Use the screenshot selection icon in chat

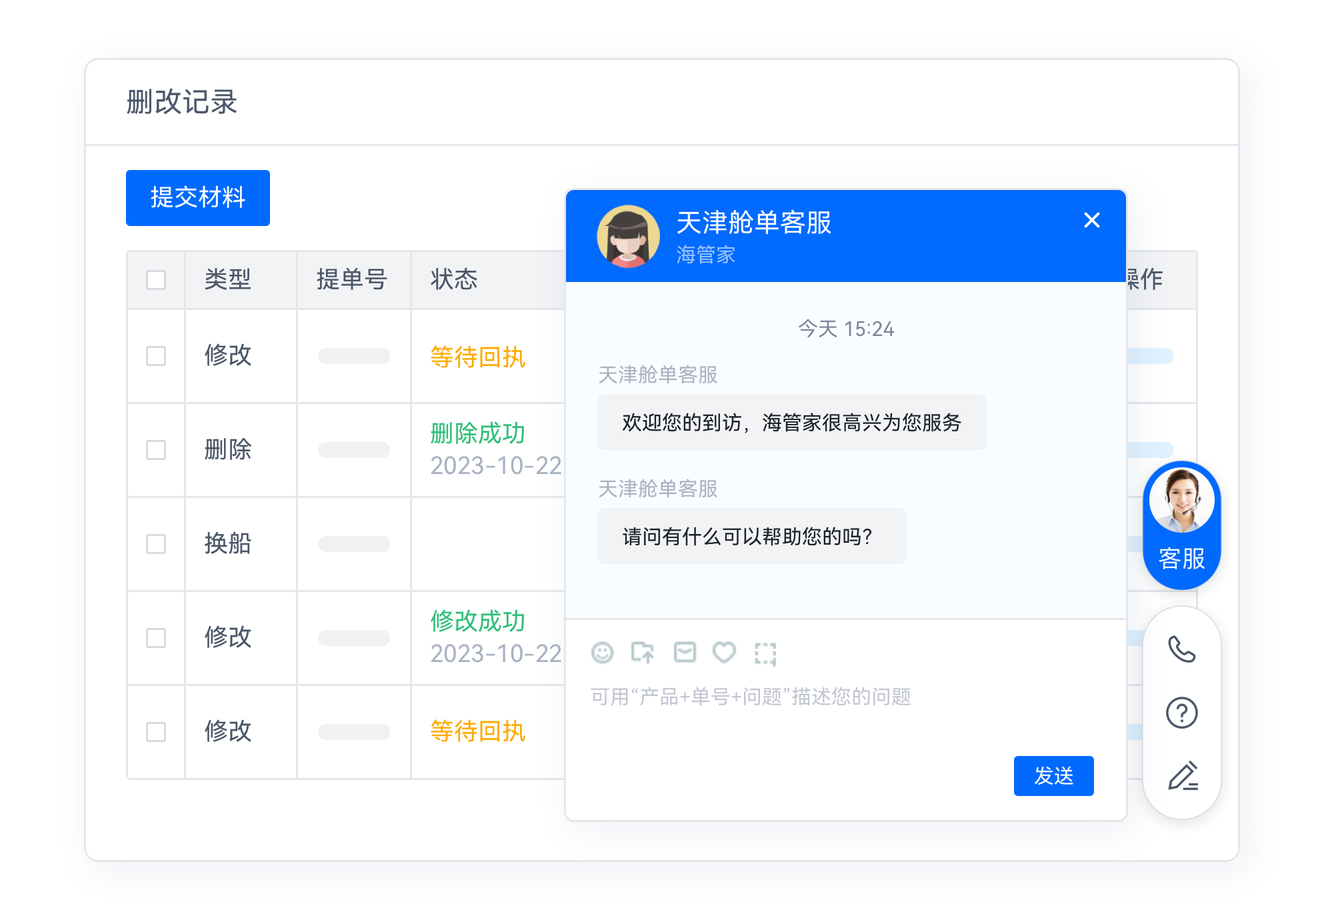point(765,652)
